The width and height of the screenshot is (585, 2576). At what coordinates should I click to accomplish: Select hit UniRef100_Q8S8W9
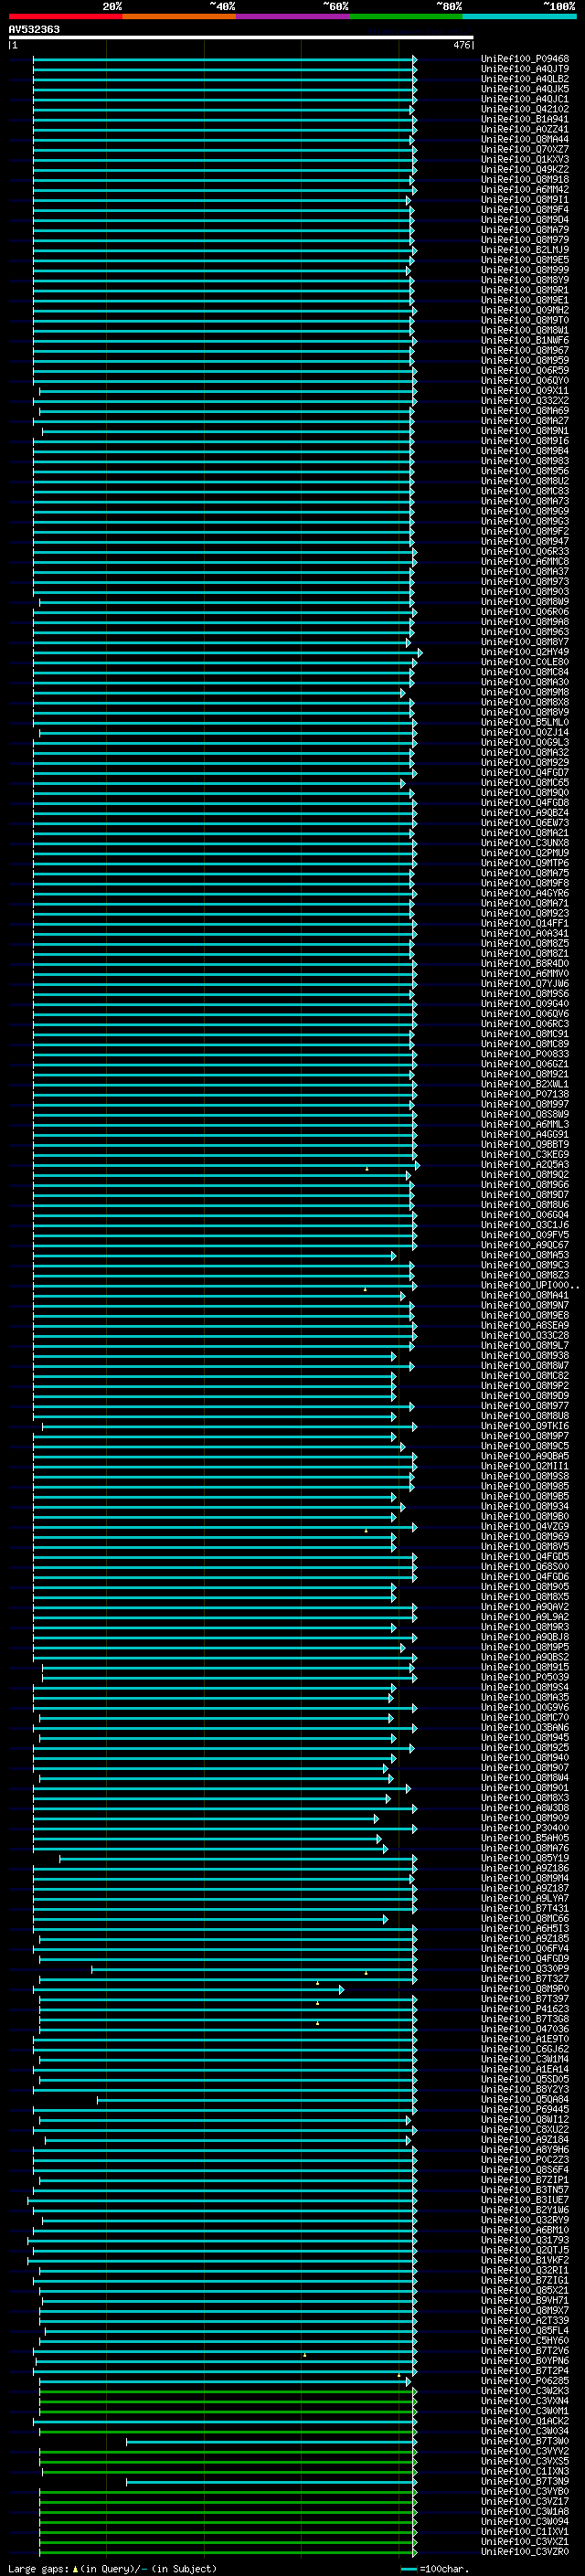(x=525, y=1114)
